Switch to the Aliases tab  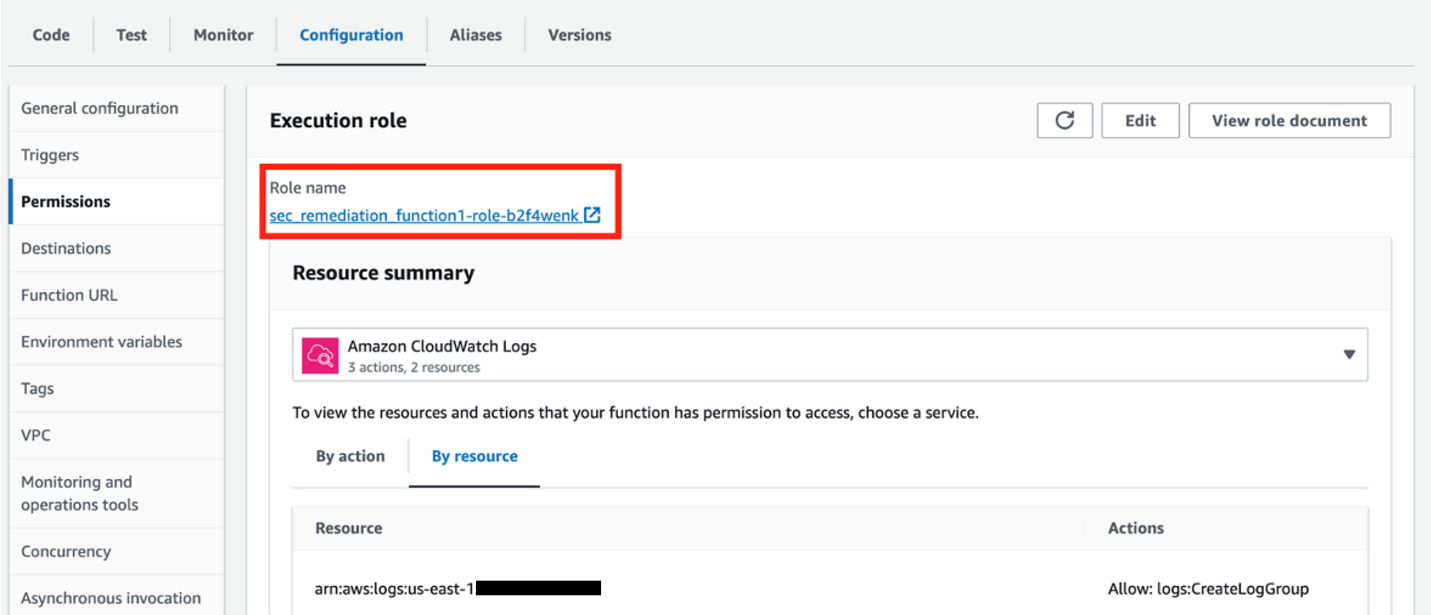click(x=475, y=34)
